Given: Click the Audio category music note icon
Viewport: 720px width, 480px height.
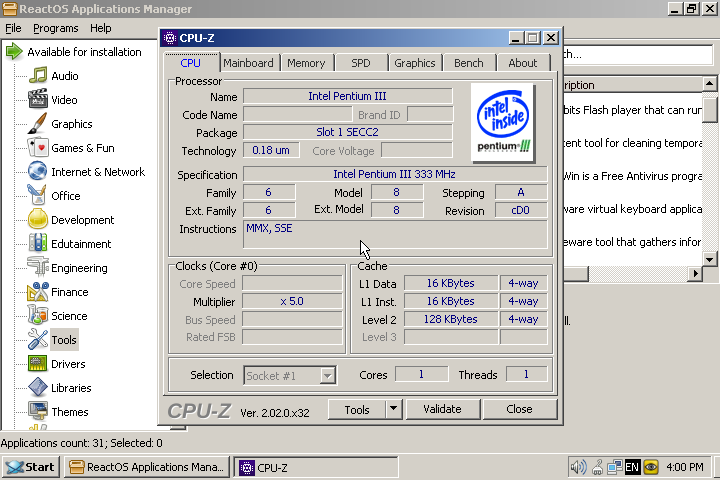Looking at the screenshot, I should pos(38,76).
